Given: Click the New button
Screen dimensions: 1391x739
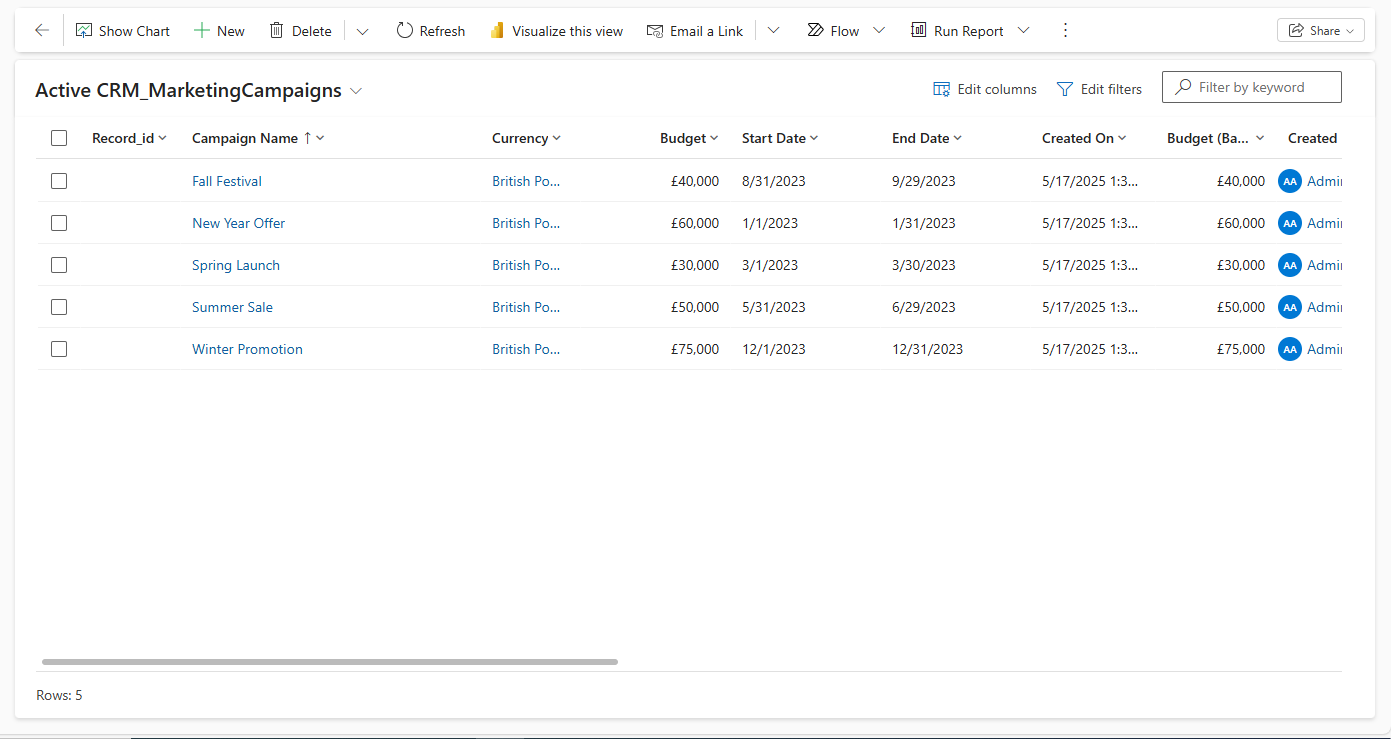Looking at the screenshot, I should click(x=218, y=30).
